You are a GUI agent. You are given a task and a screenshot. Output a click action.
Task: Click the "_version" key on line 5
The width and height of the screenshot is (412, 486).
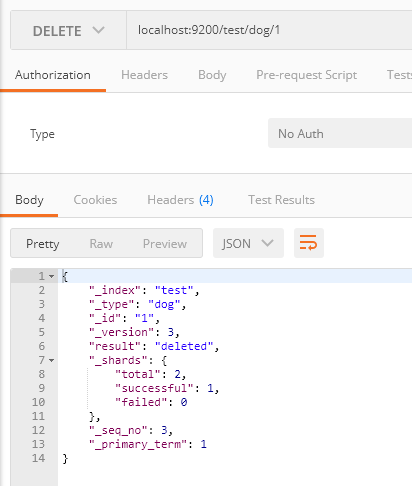[x=122, y=332]
